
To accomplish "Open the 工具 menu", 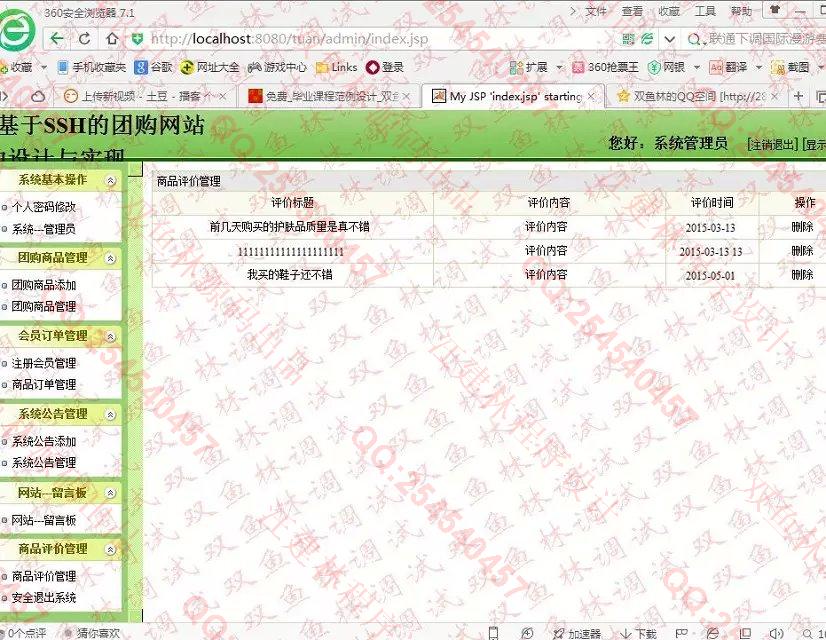I will pyautogui.click(x=705, y=11).
